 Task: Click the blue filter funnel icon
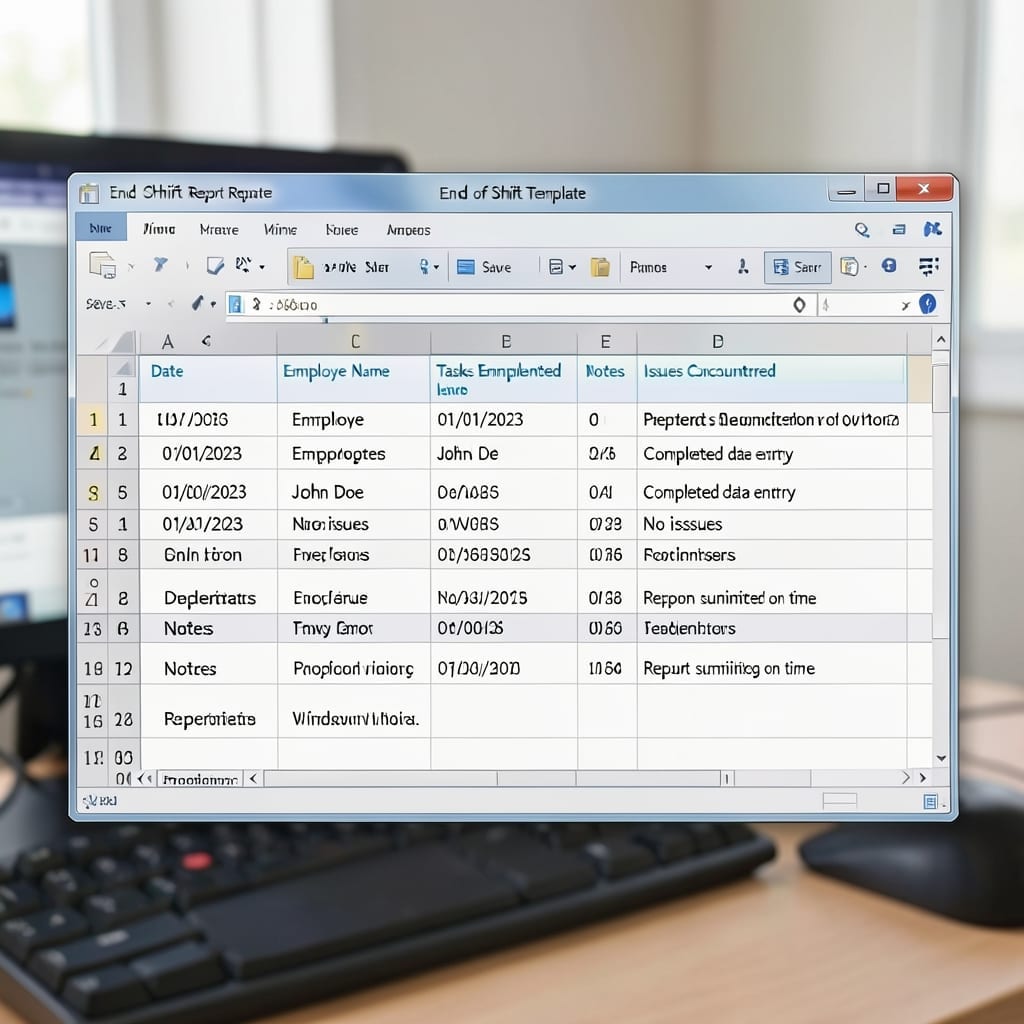click(x=160, y=264)
